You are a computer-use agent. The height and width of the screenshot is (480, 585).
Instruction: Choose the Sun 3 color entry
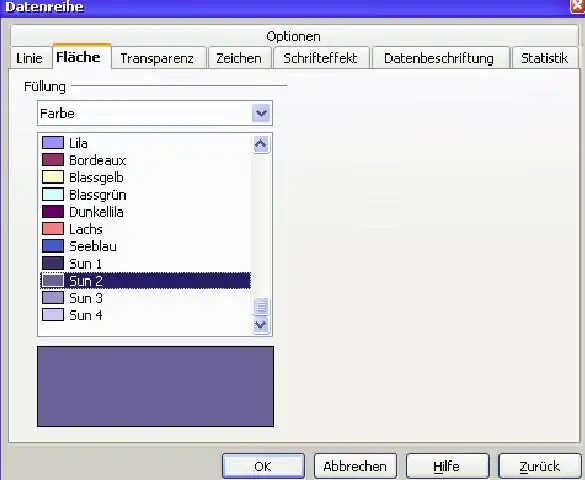[146, 298]
